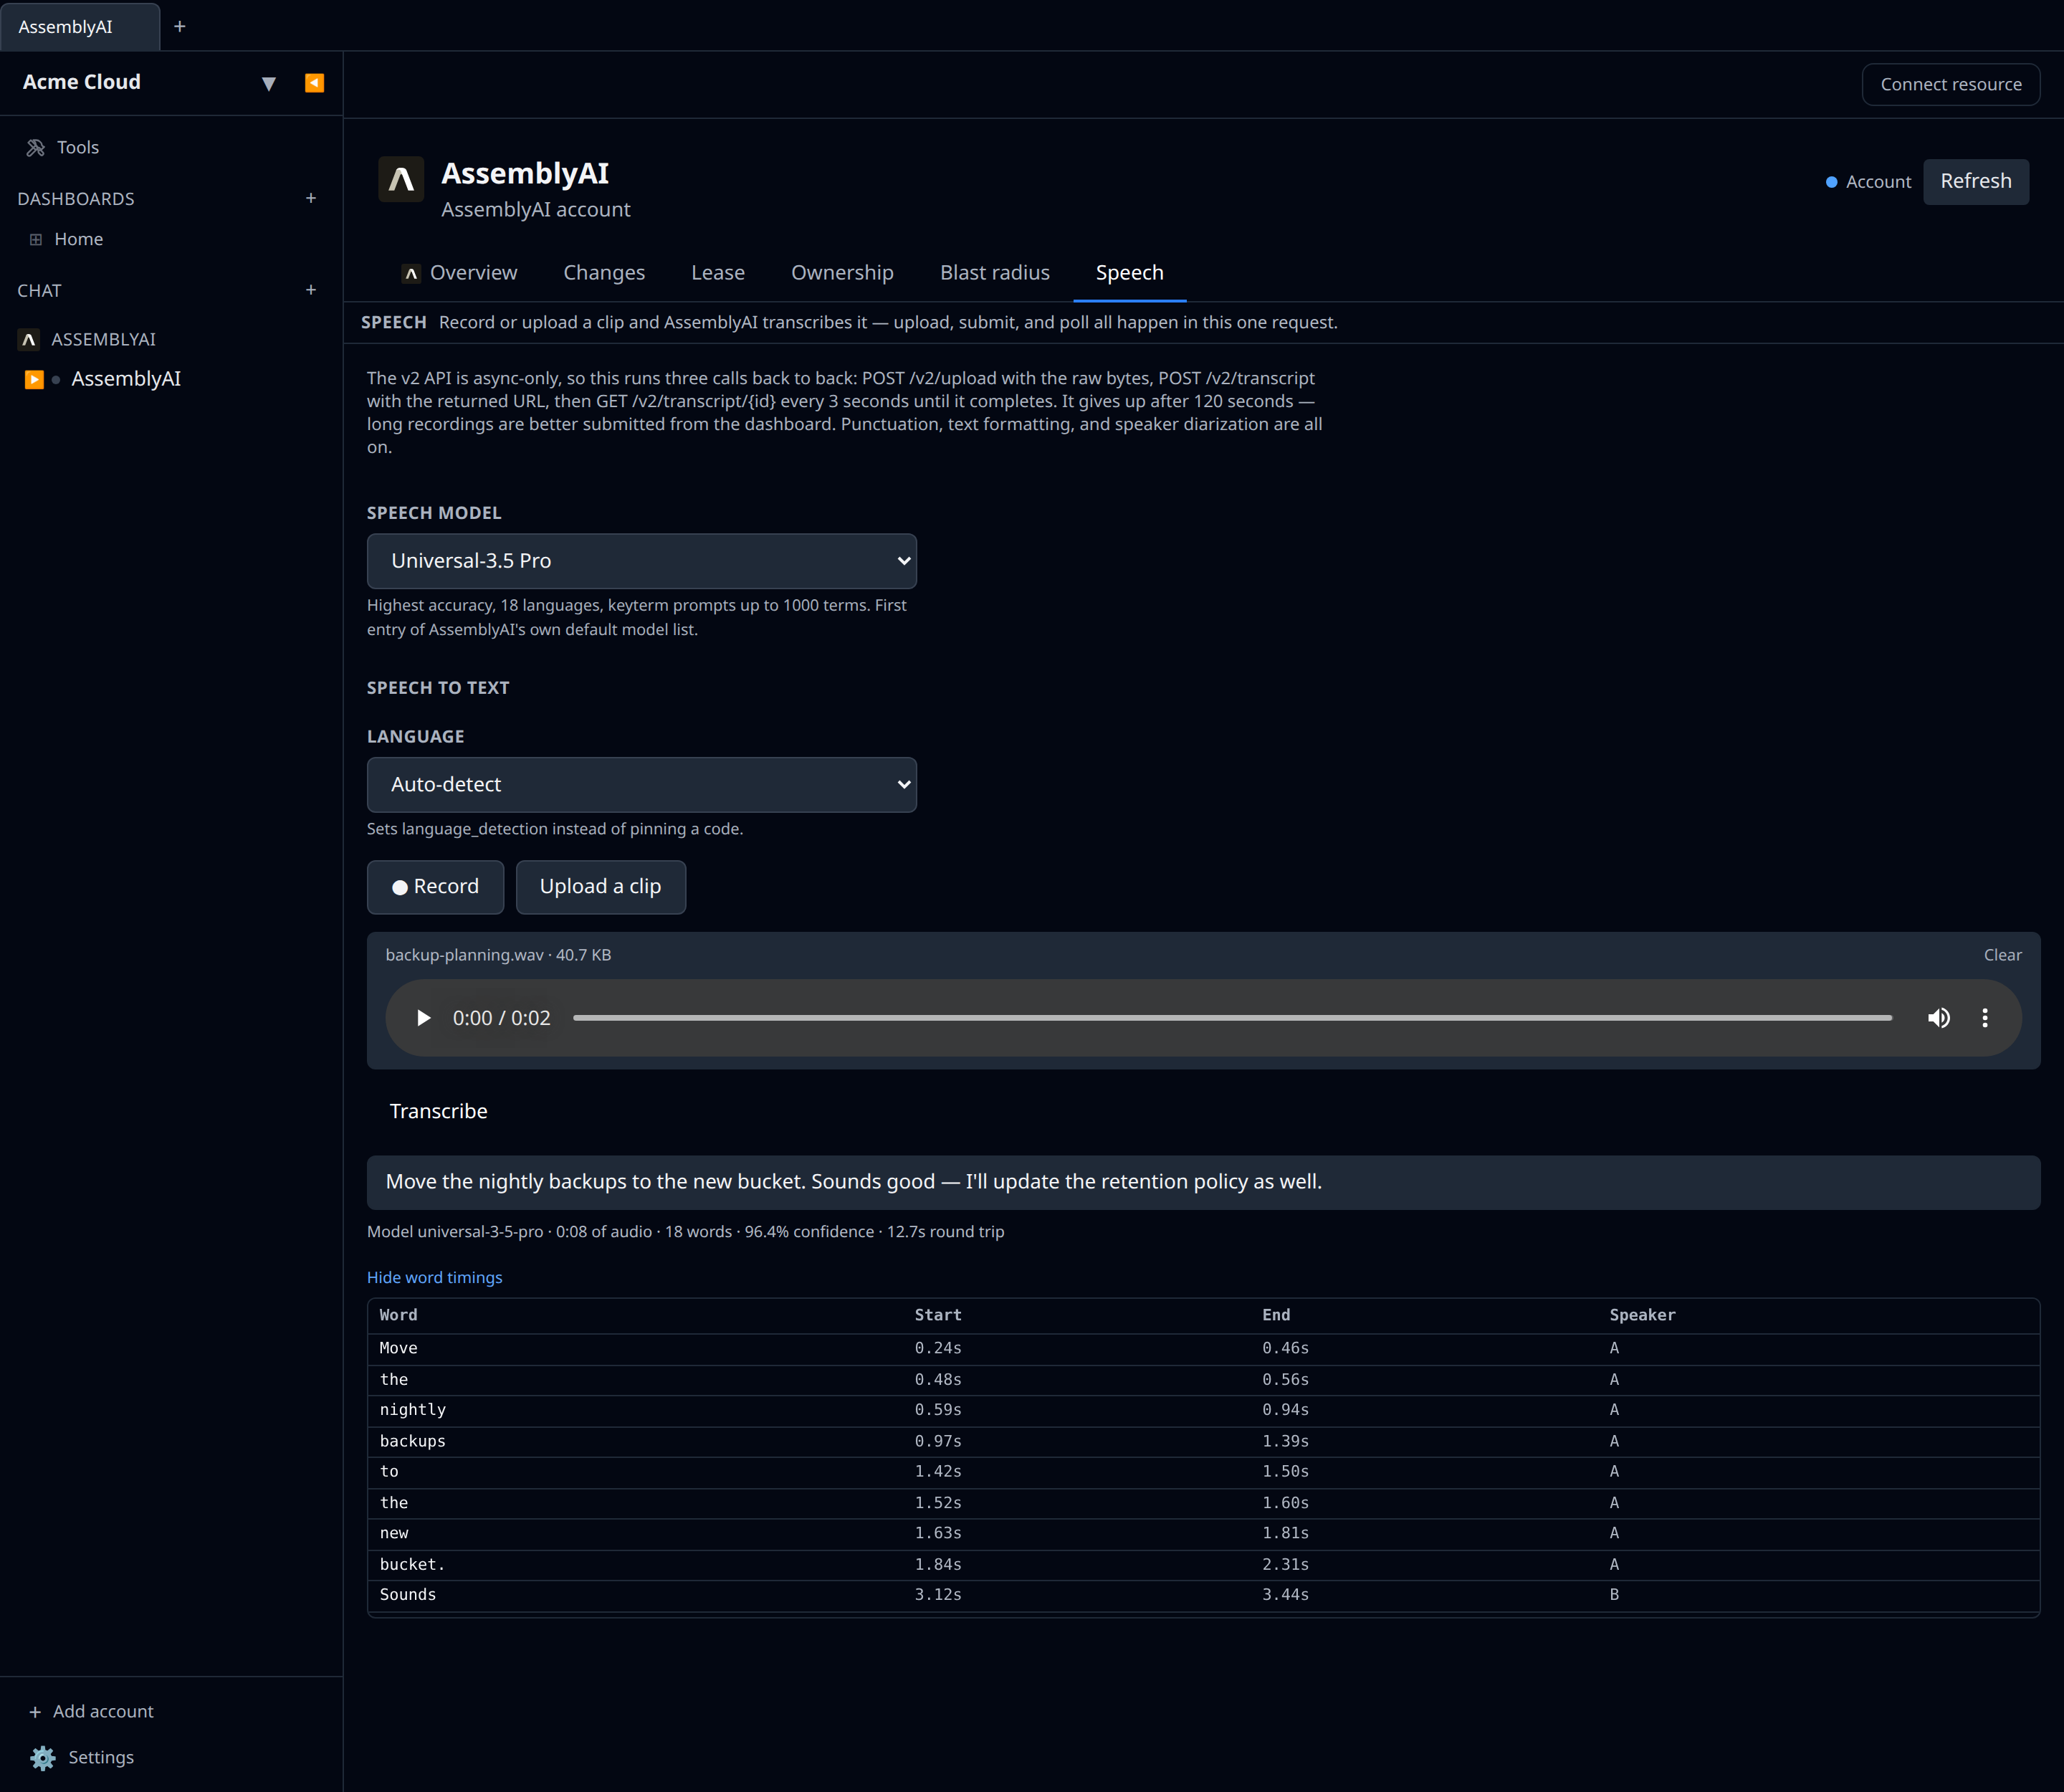Select the 'Sounds' word row

[x=1203, y=1595]
